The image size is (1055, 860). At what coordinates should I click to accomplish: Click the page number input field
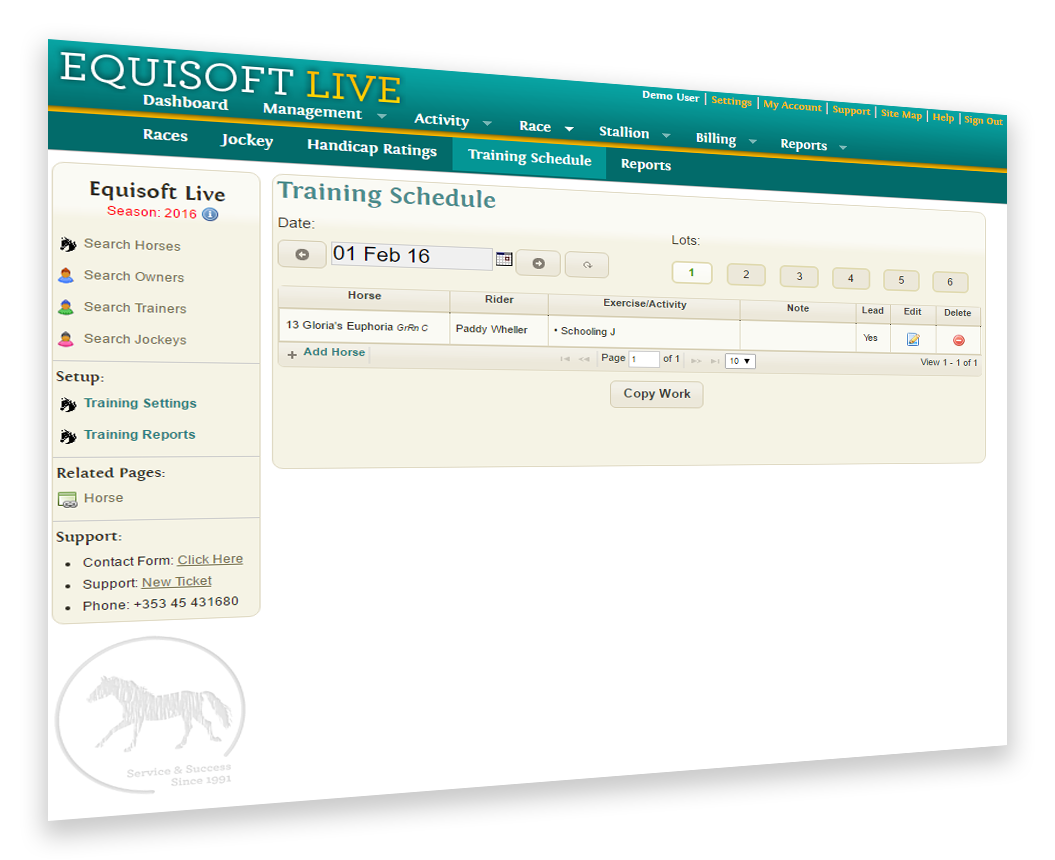pos(644,359)
